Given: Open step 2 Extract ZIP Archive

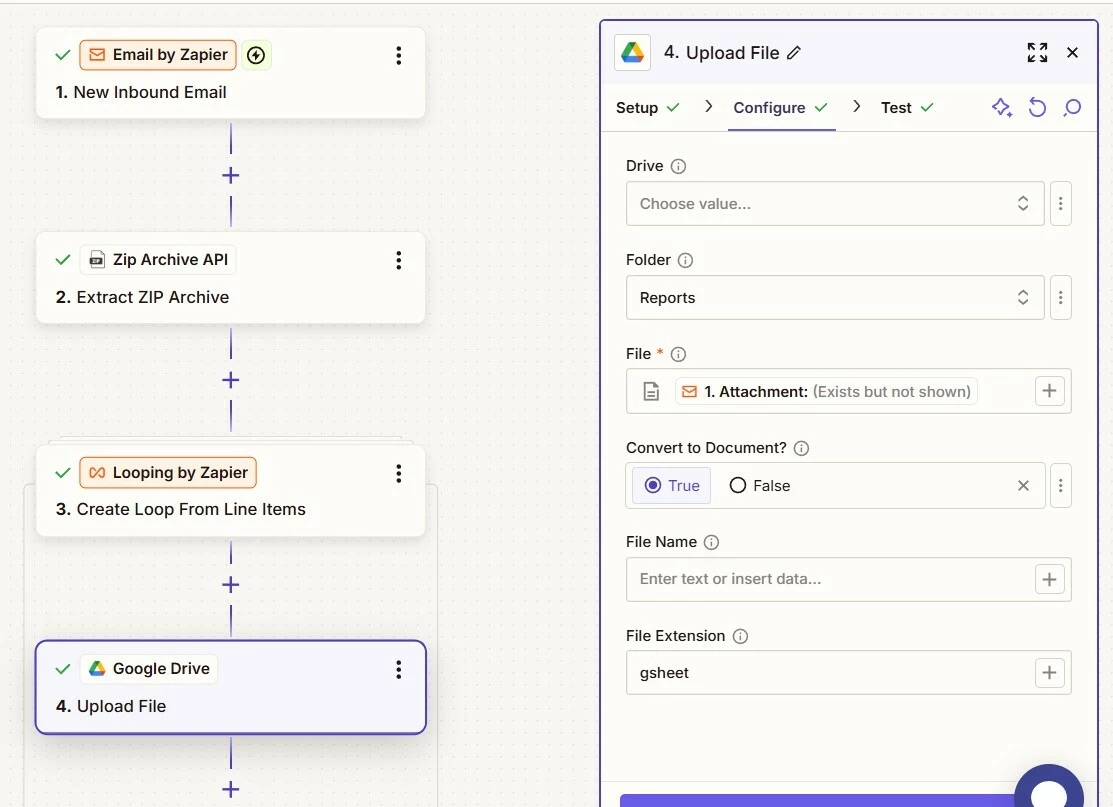Looking at the screenshot, I should (x=231, y=278).
